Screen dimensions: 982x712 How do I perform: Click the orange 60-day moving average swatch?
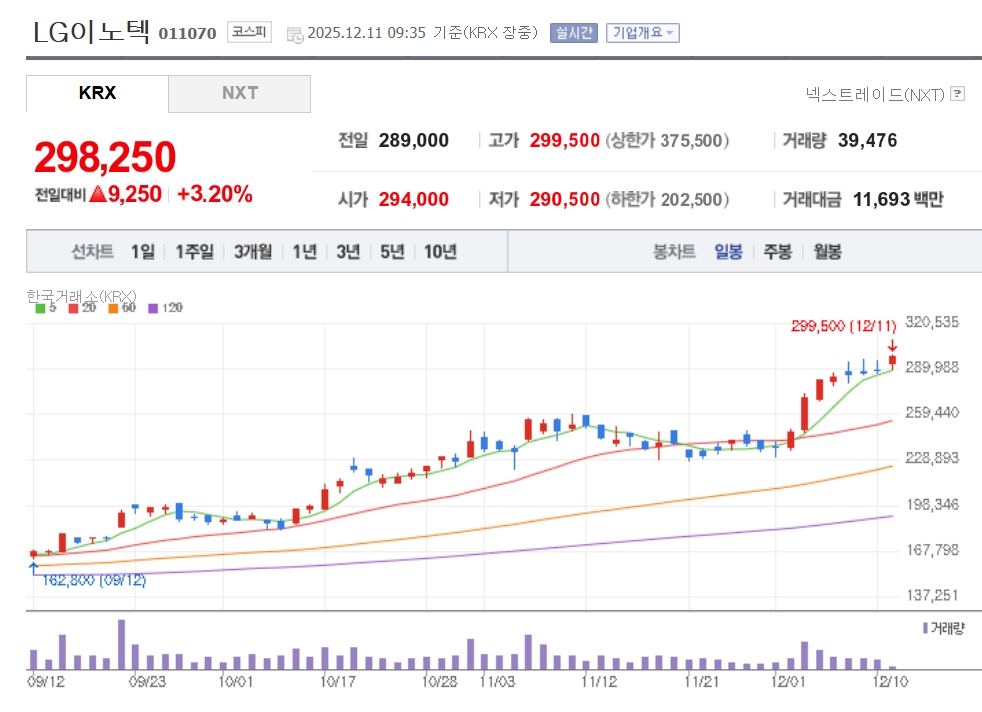pyautogui.click(x=113, y=308)
